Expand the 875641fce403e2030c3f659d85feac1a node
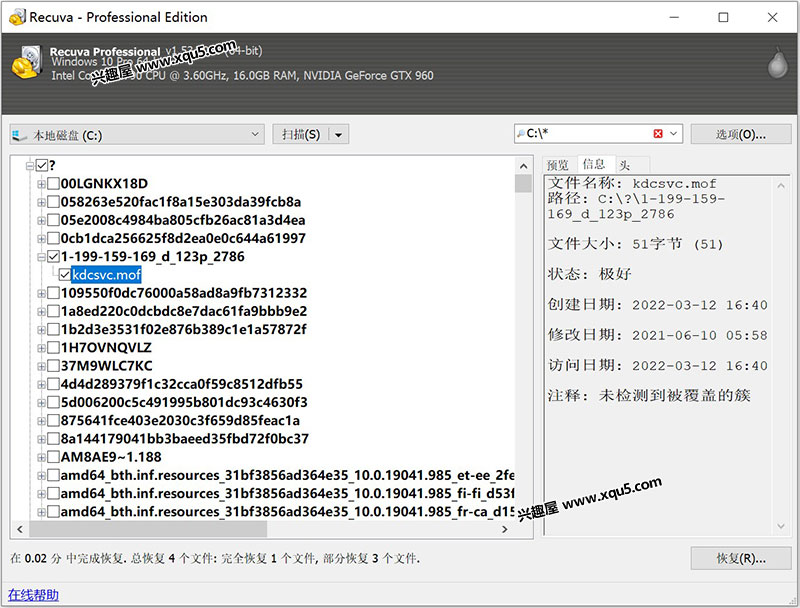This screenshot has width=800, height=608. click(x=41, y=421)
